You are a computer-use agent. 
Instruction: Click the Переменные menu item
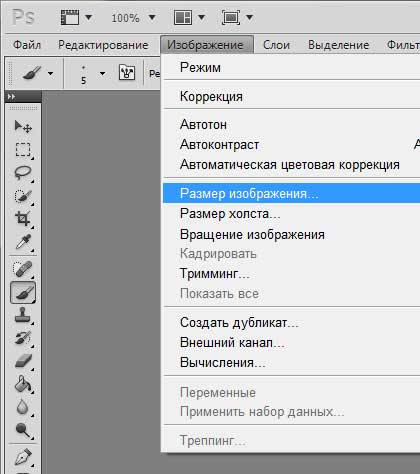[291, 392]
